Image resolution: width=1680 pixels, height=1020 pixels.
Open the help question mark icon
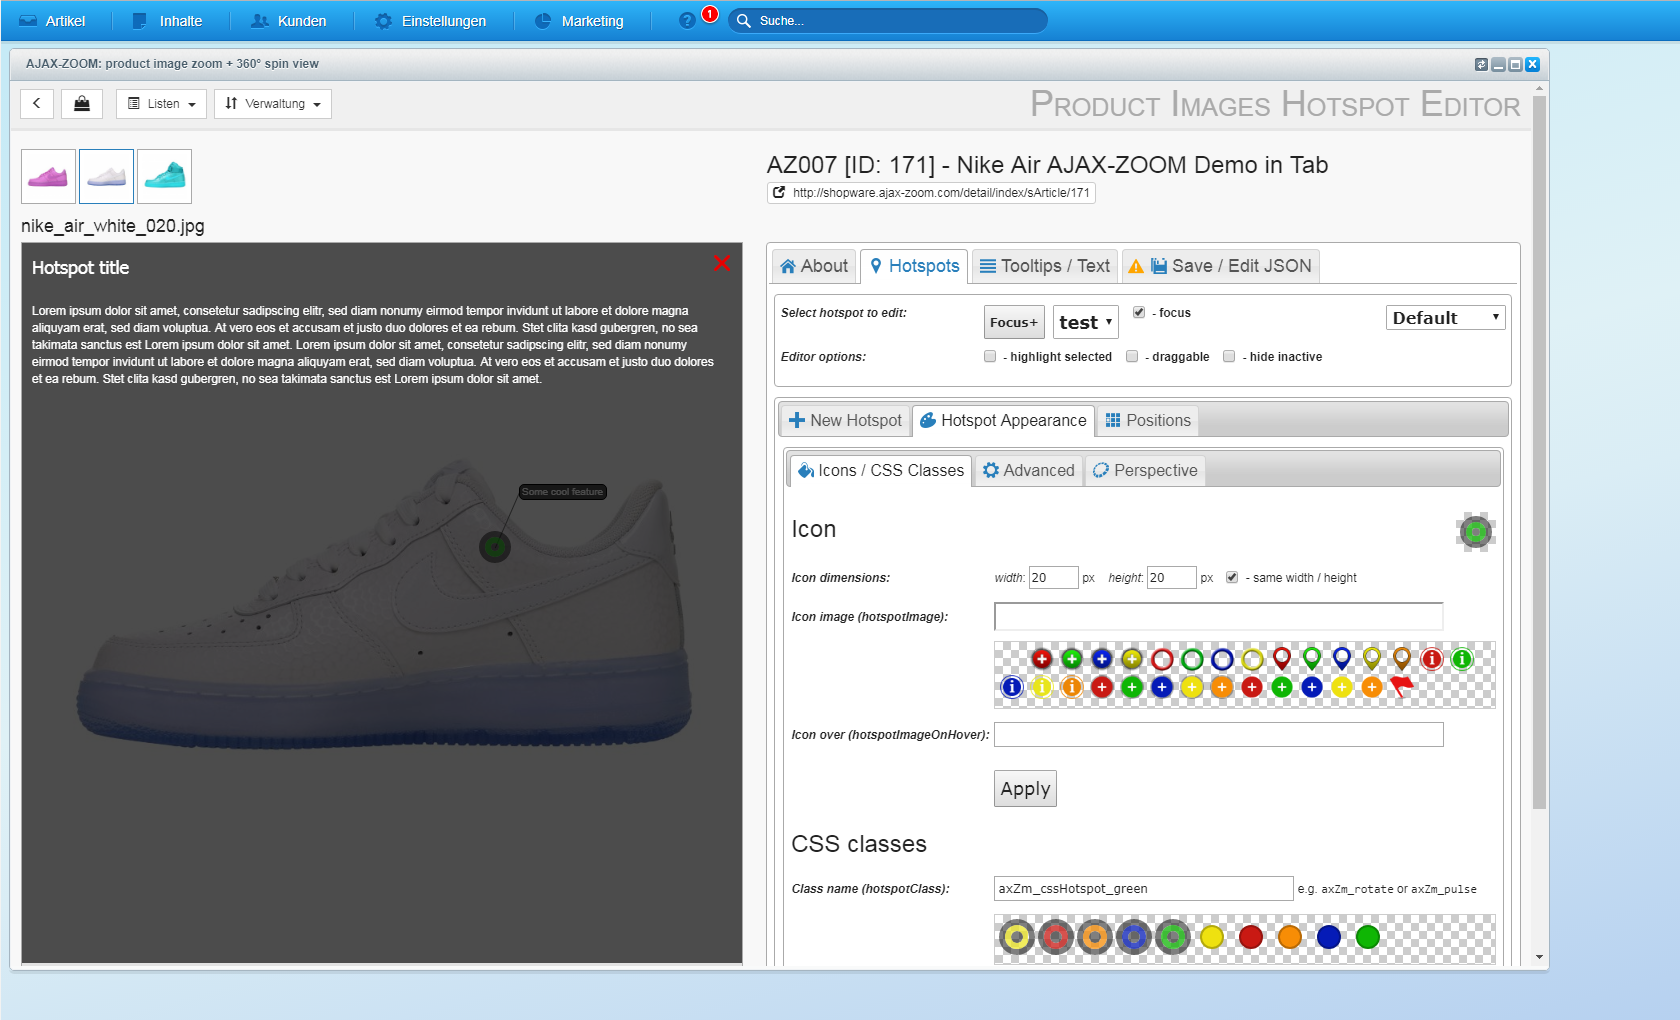687,20
